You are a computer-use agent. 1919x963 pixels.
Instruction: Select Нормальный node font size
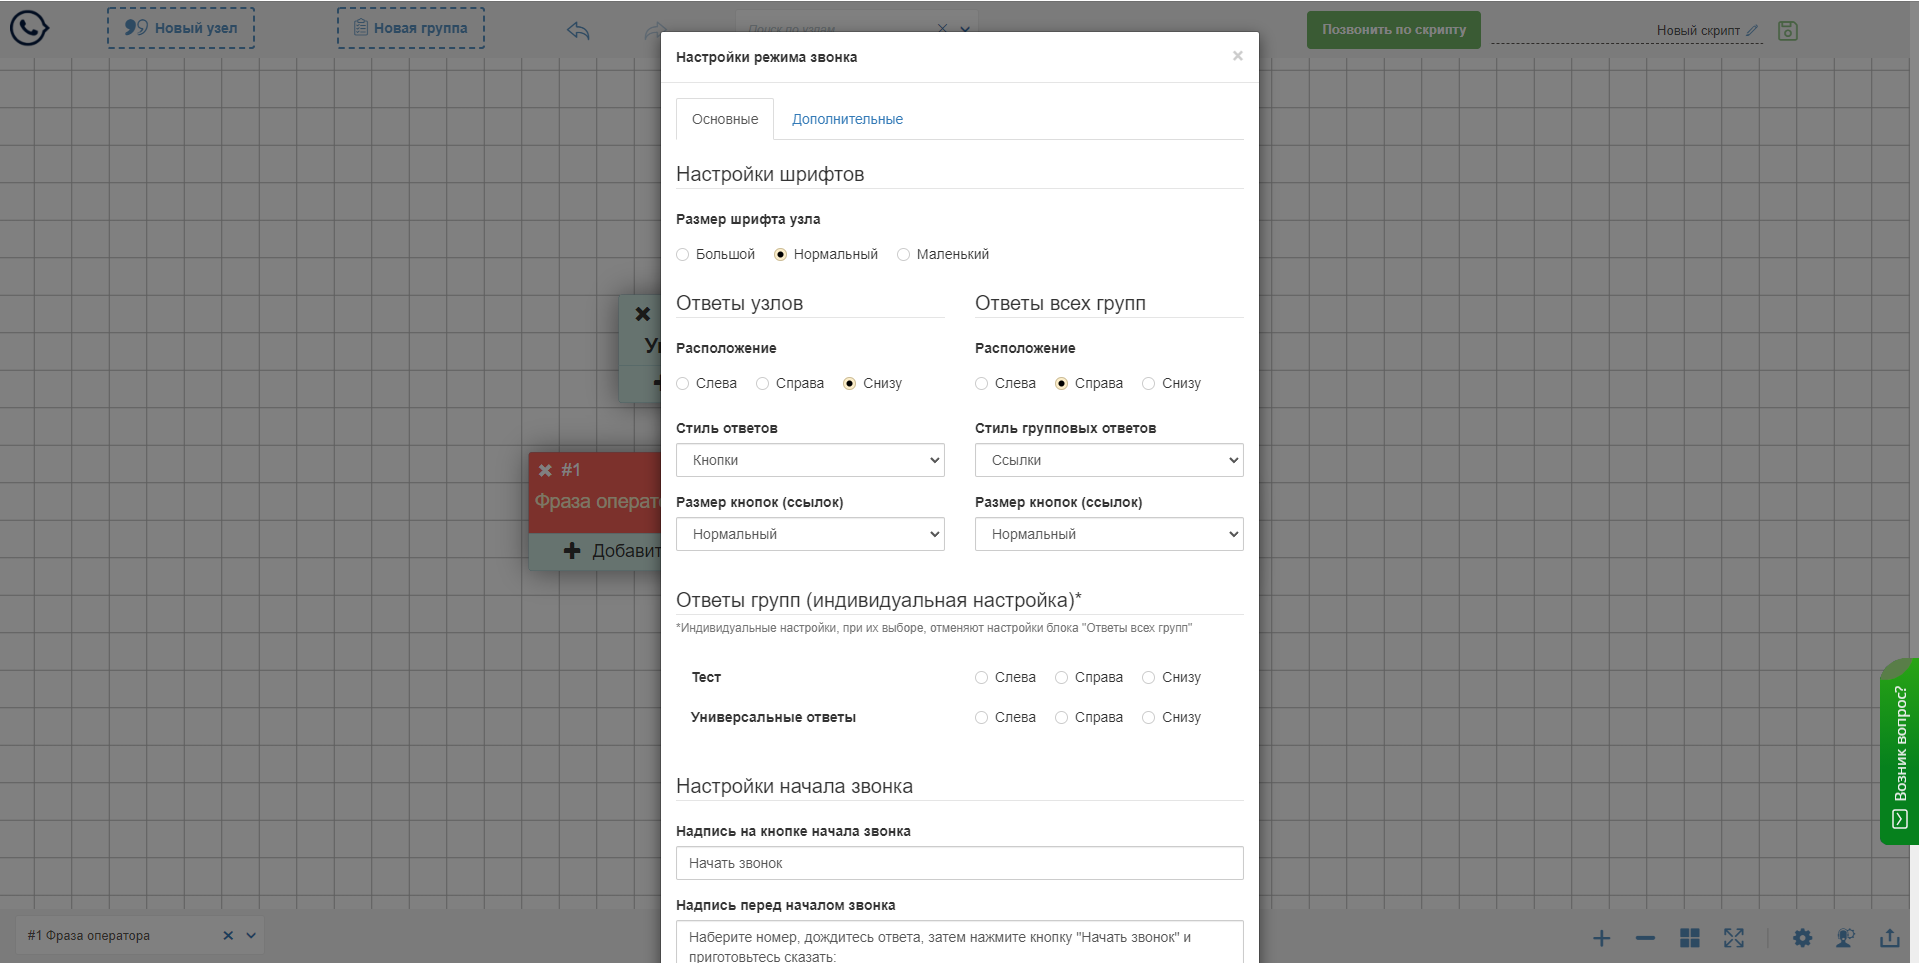pyautogui.click(x=781, y=255)
